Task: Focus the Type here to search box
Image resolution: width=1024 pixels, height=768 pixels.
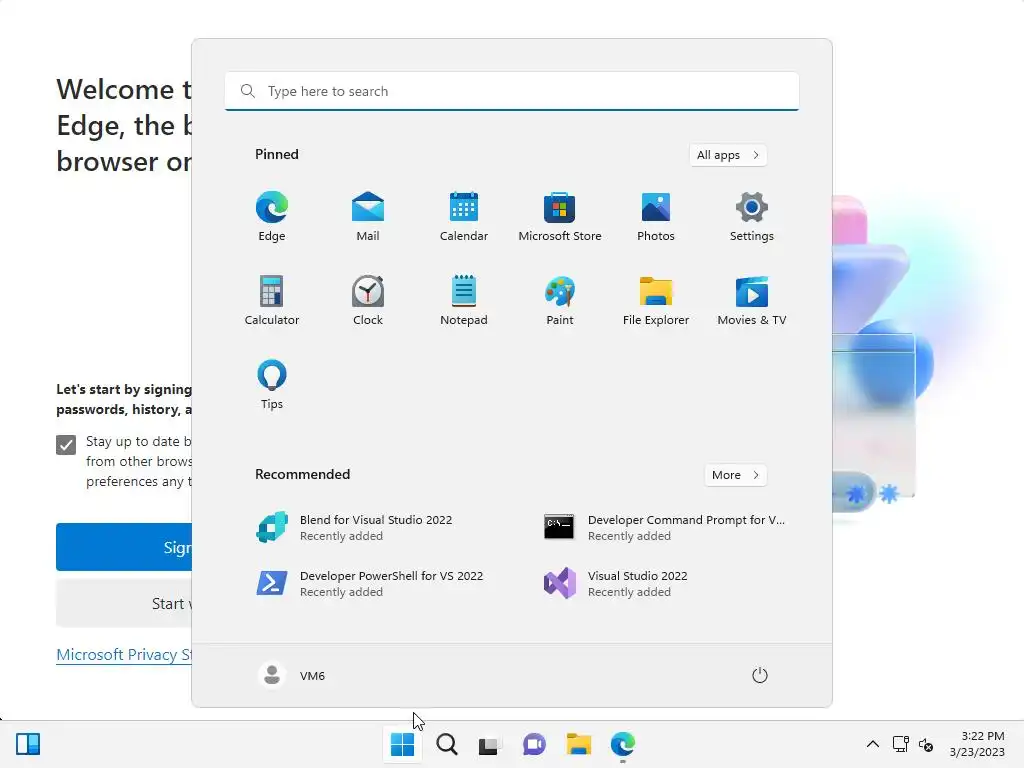Action: coord(511,91)
